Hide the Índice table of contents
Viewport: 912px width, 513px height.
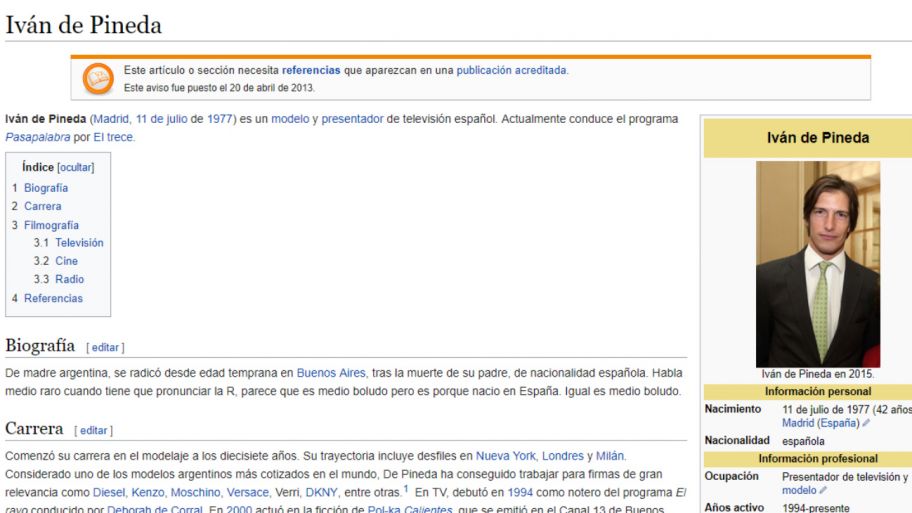[75, 167]
